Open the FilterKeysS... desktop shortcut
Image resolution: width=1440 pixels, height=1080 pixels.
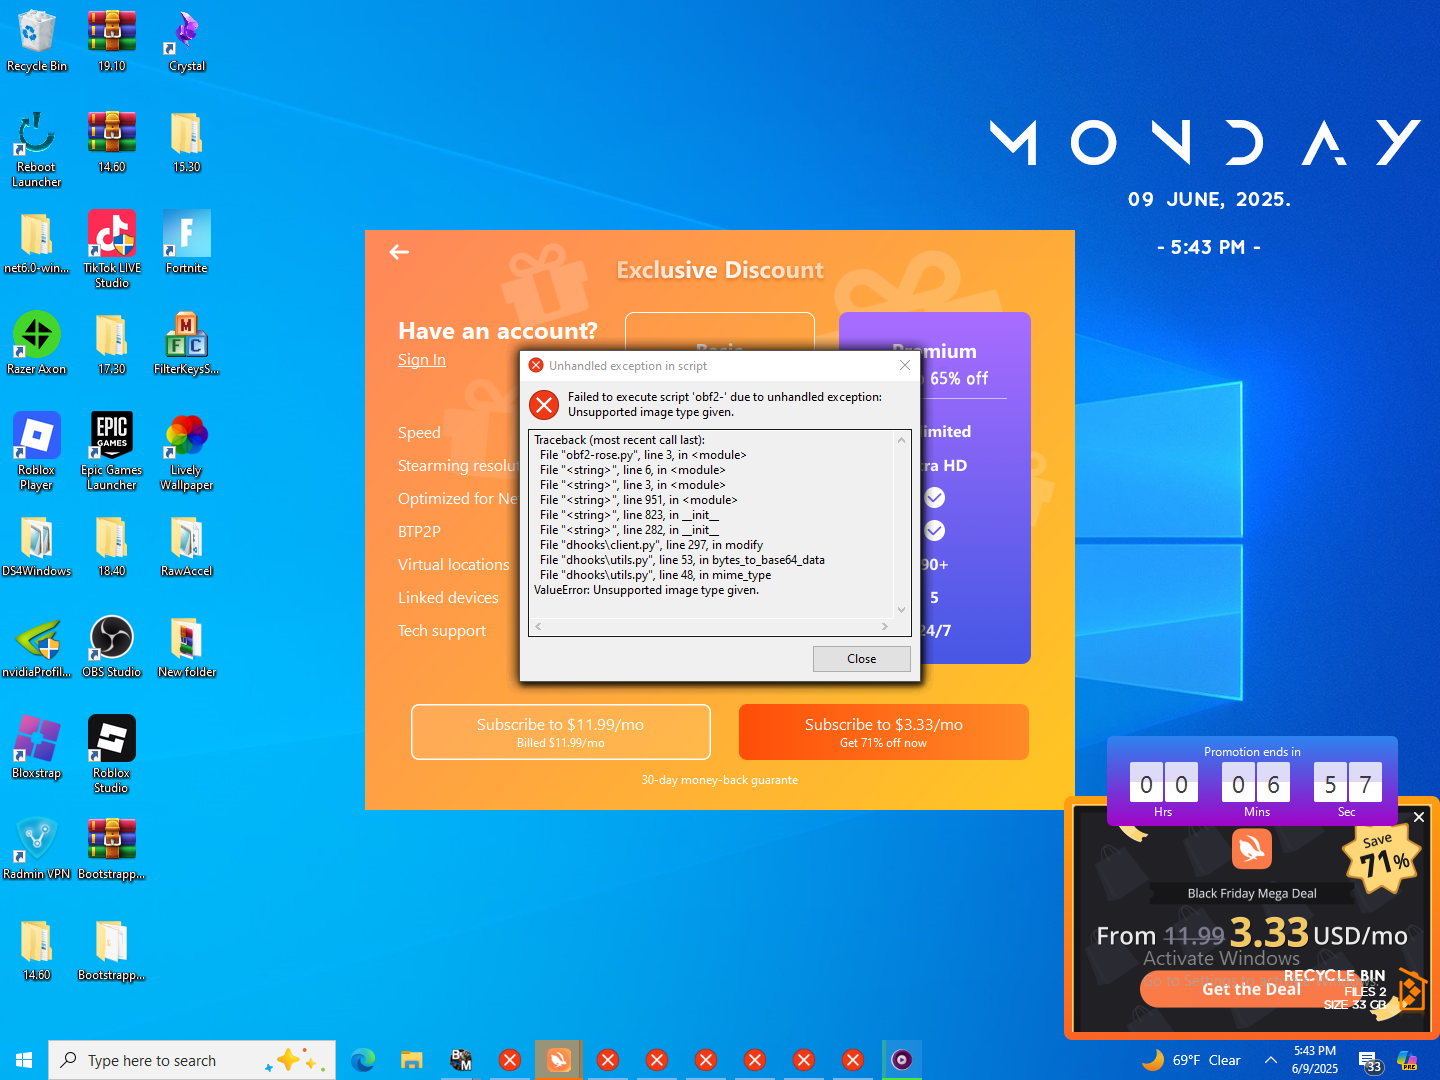tap(187, 344)
